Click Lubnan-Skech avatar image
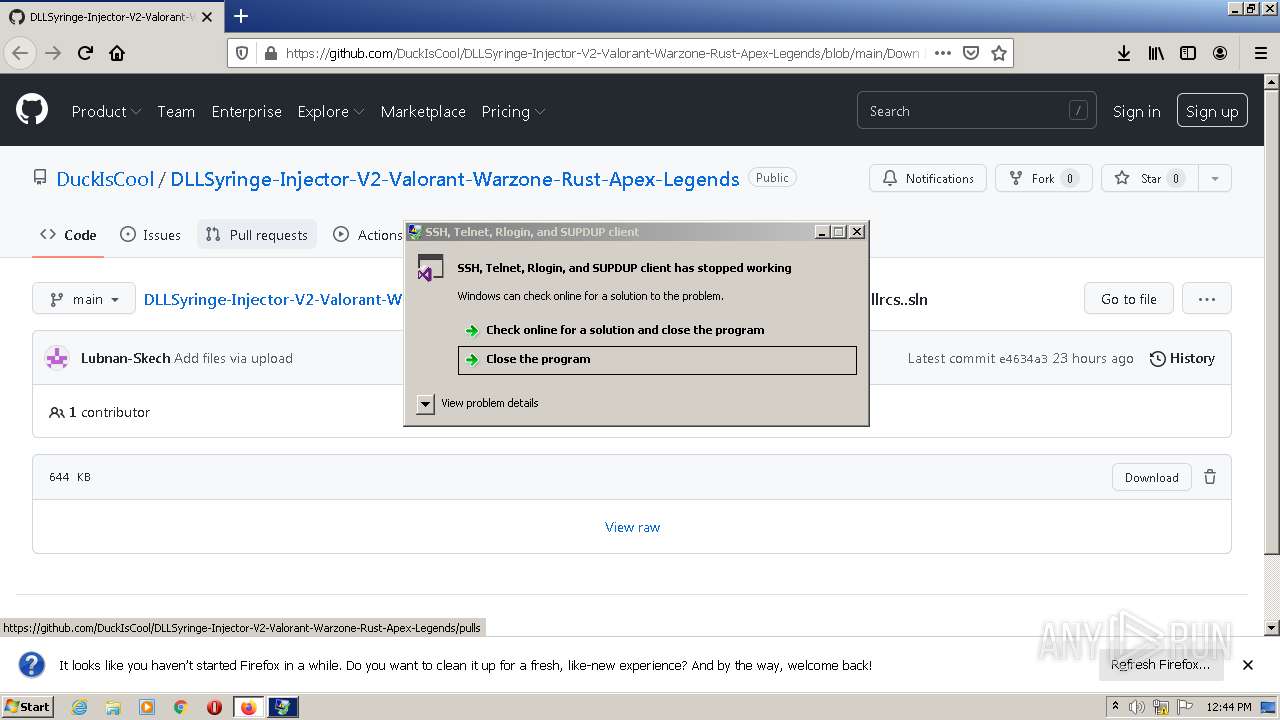This screenshot has width=1280, height=720. pos(57,358)
